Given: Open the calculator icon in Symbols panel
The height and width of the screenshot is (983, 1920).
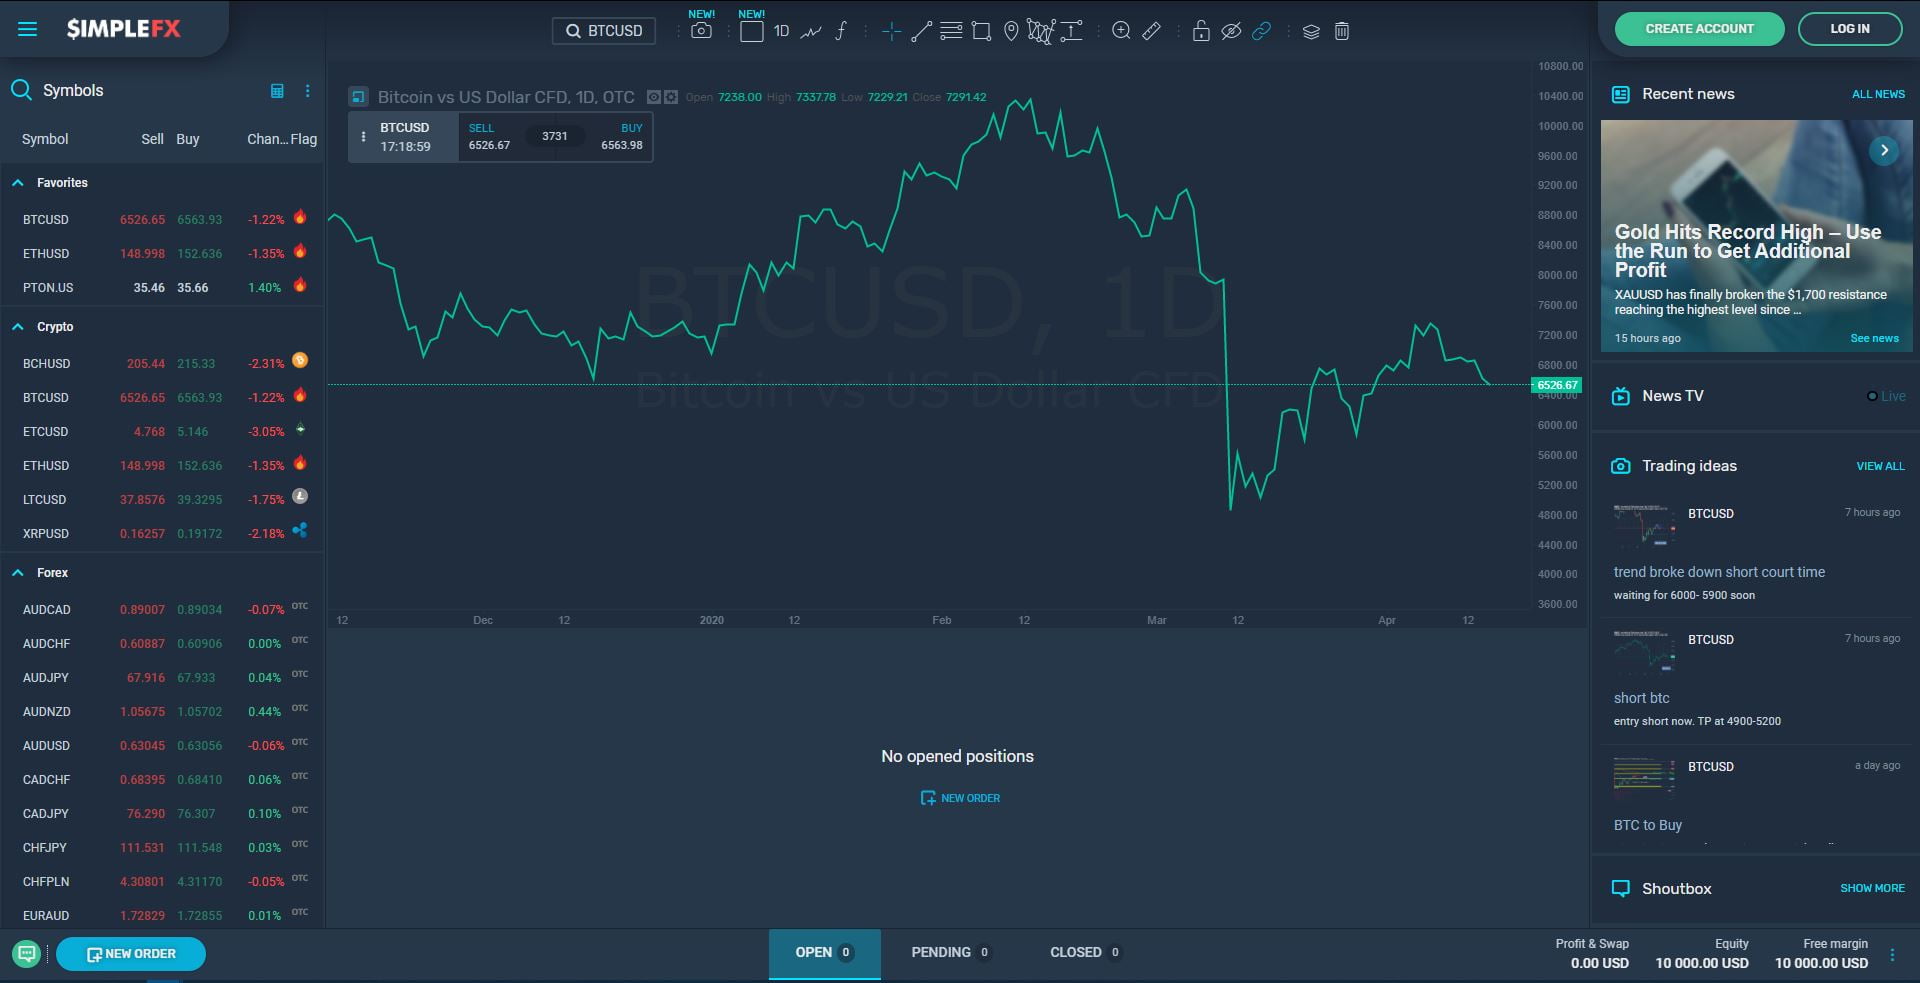Looking at the screenshot, I should click(277, 91).
